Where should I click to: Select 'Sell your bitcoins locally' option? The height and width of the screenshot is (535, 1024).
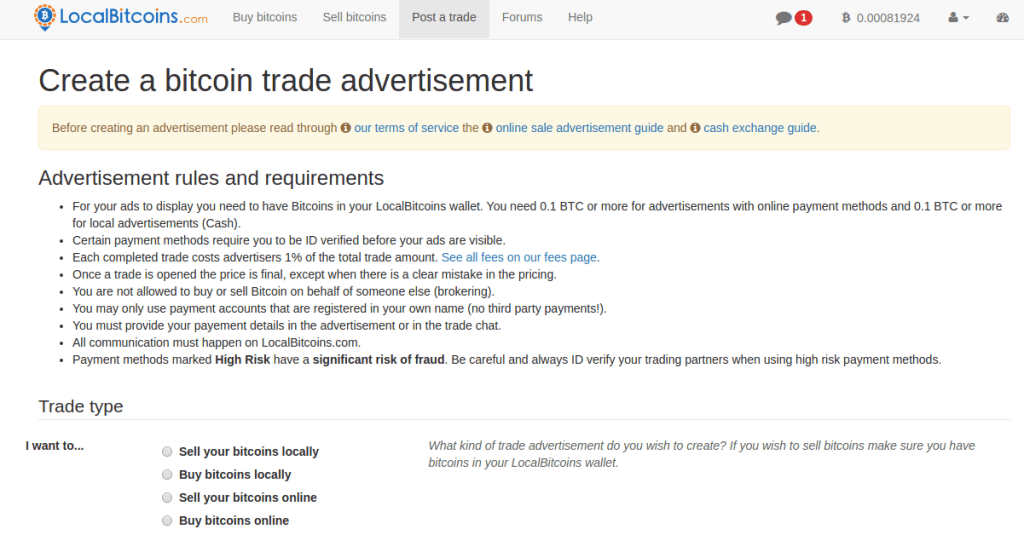click(167, 452)
